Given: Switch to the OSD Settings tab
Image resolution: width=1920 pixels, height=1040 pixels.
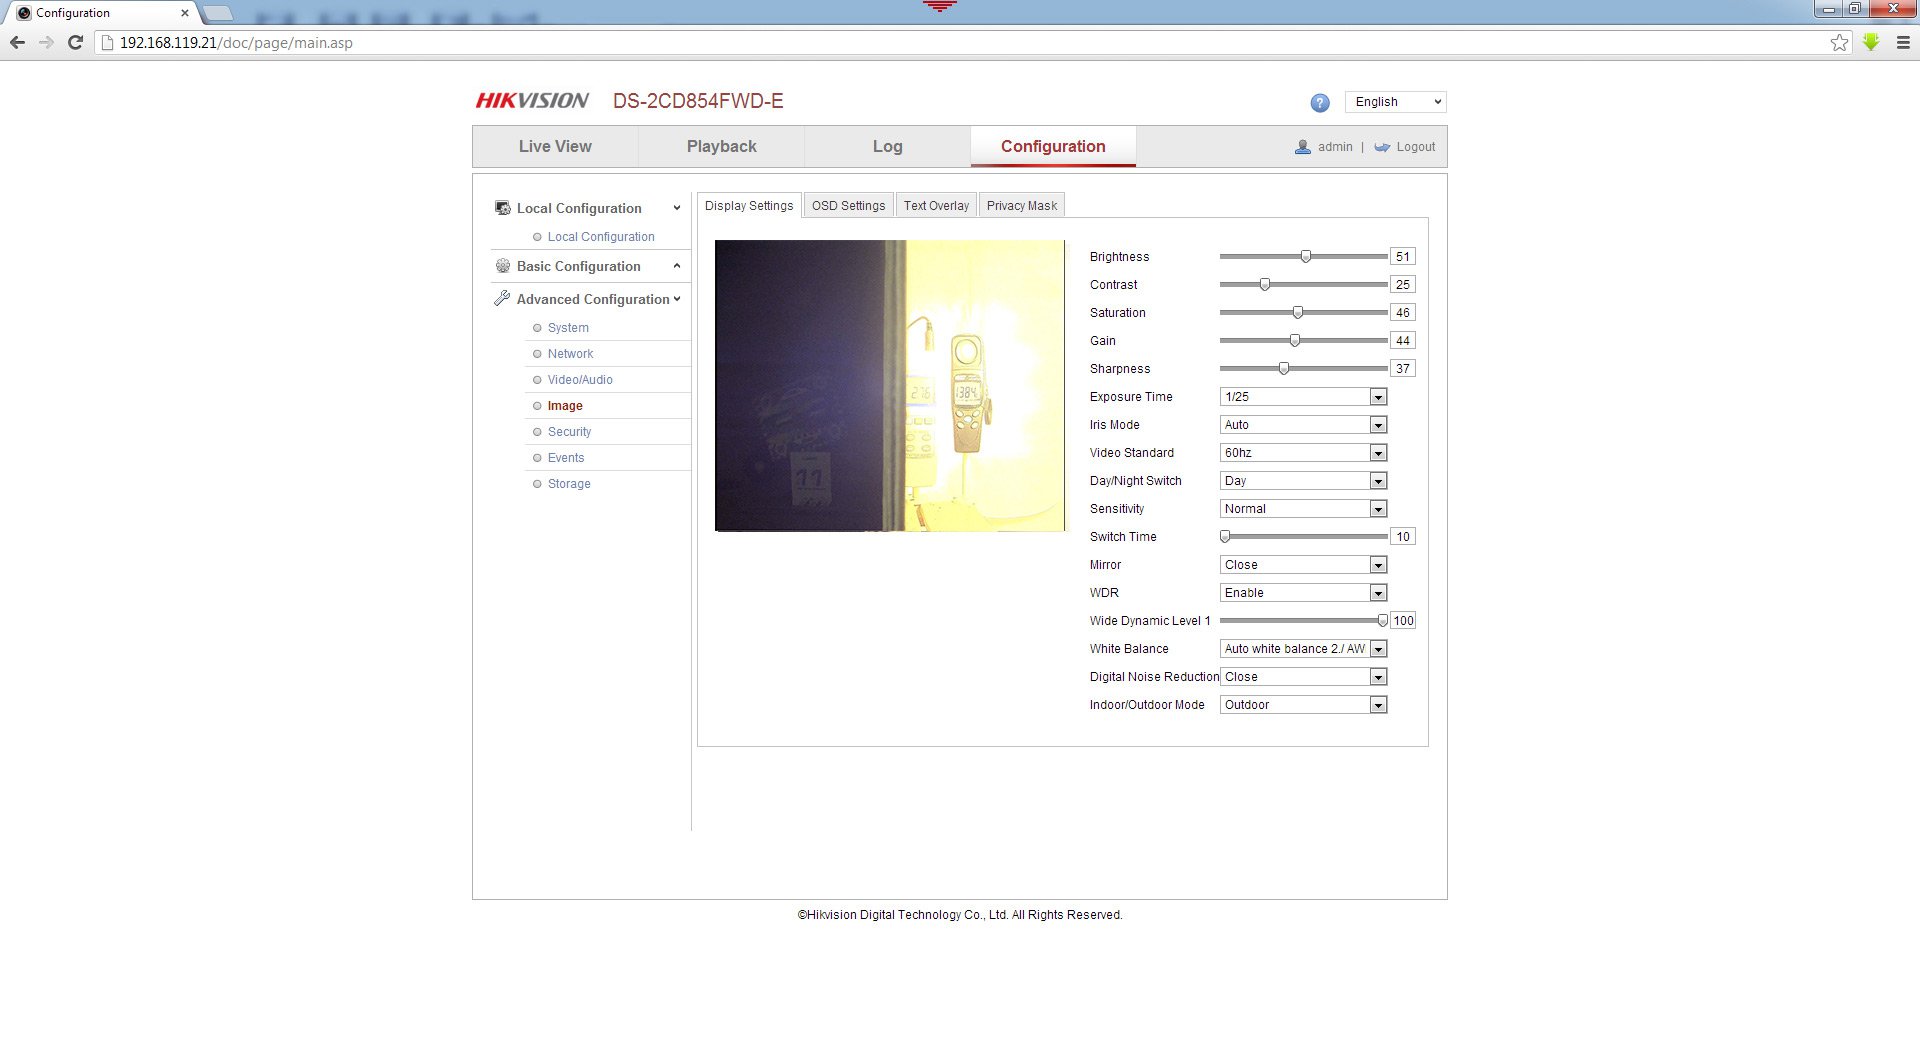Looking at the screenshot, I should coord(848,206).
